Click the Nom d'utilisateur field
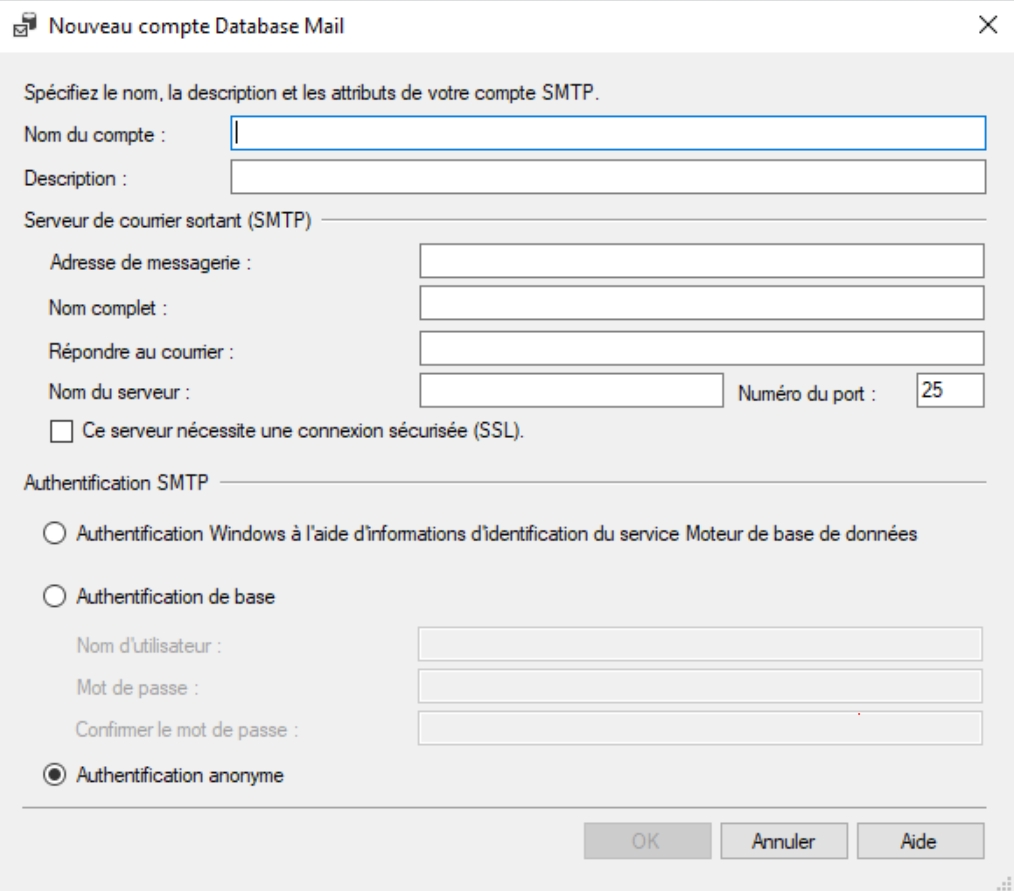 click(x=700, y=644)
